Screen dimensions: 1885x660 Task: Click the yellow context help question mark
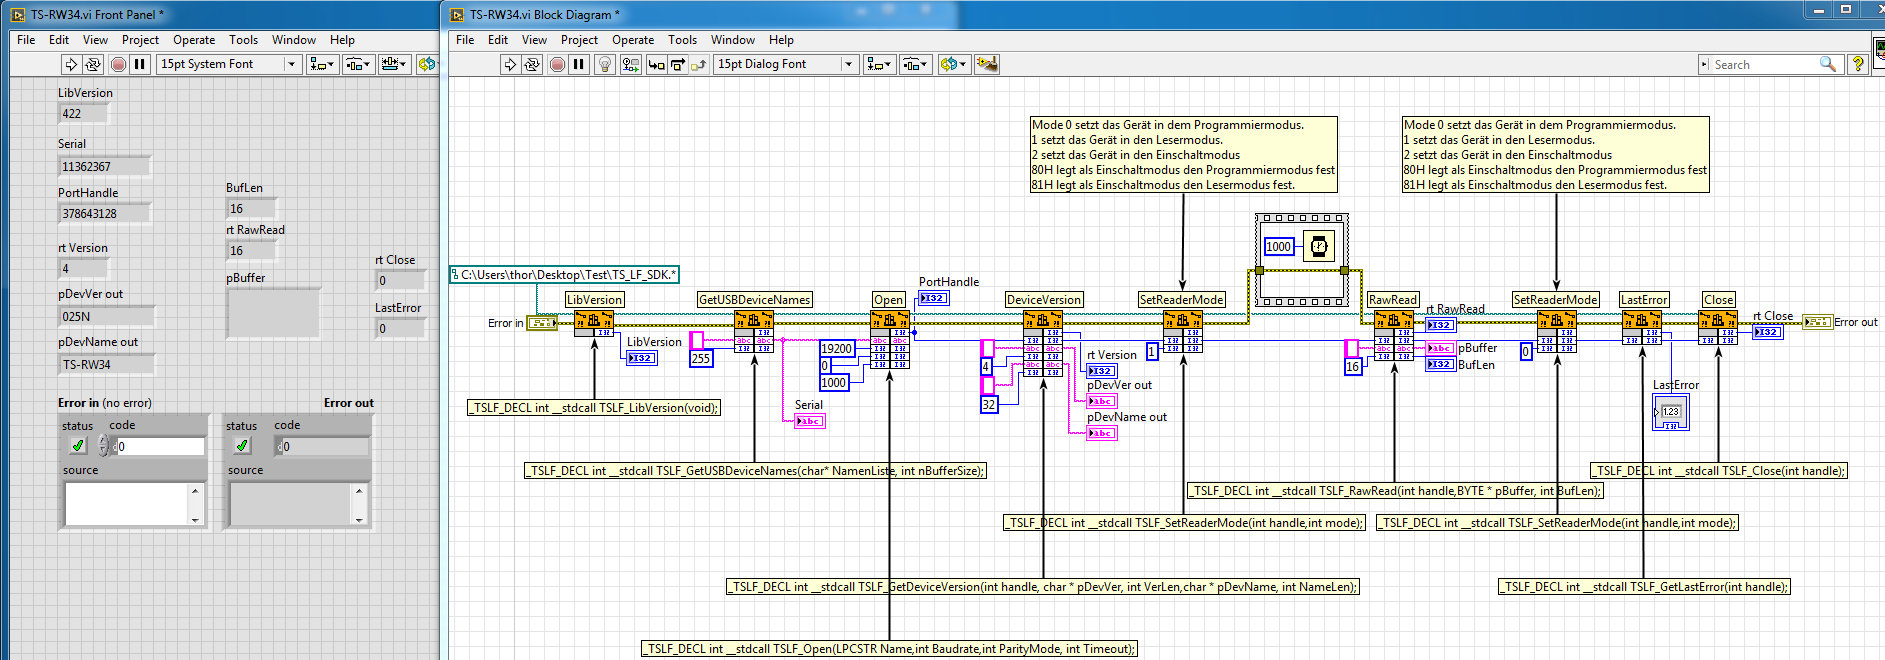1858,64
